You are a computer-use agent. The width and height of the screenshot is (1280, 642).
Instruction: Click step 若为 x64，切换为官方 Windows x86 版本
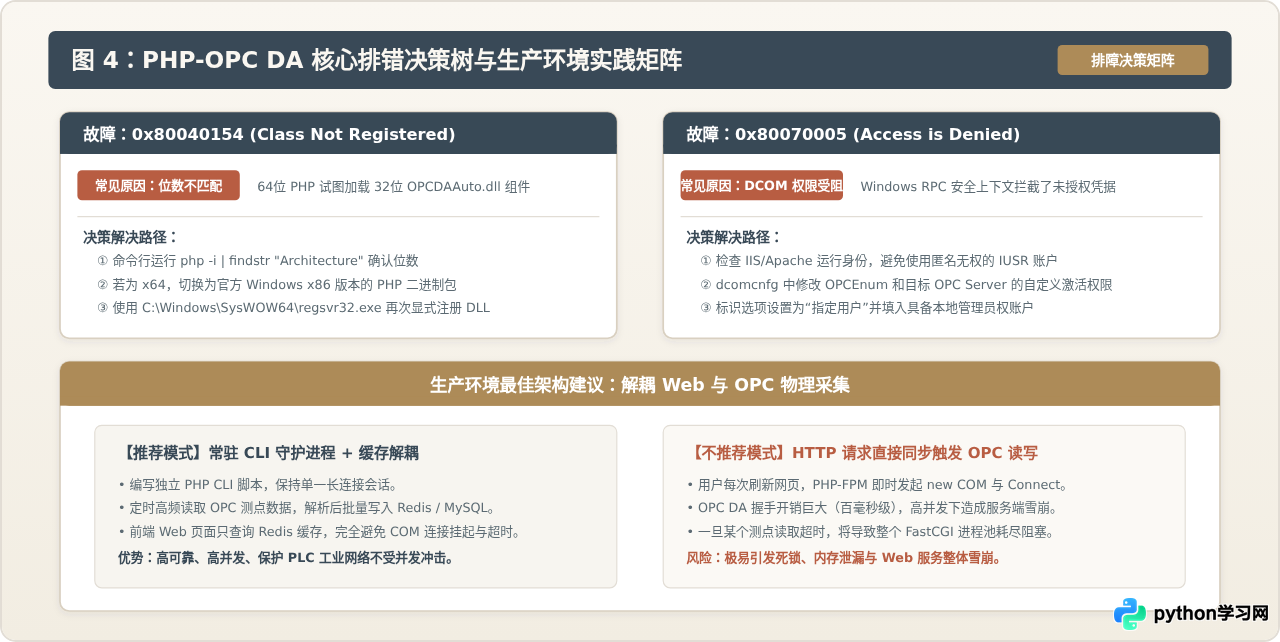(x=276, y=284)
